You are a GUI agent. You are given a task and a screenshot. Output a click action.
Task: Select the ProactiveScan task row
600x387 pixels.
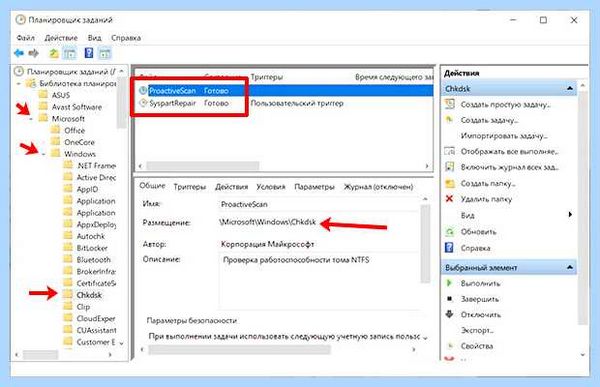click(285, 91)
